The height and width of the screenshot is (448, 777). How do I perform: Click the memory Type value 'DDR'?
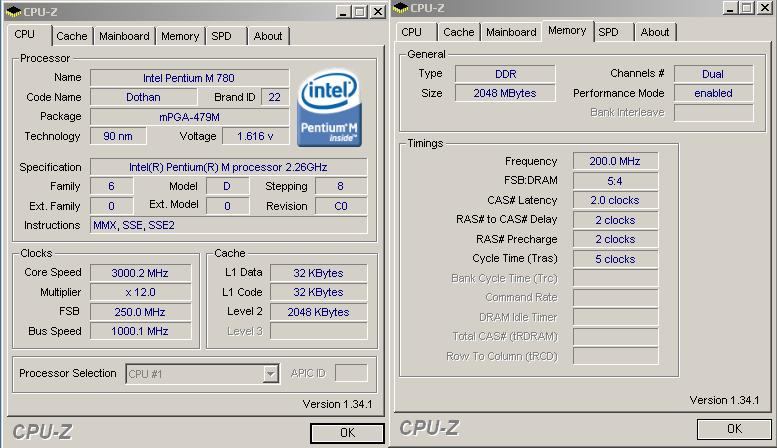(505, 74)
